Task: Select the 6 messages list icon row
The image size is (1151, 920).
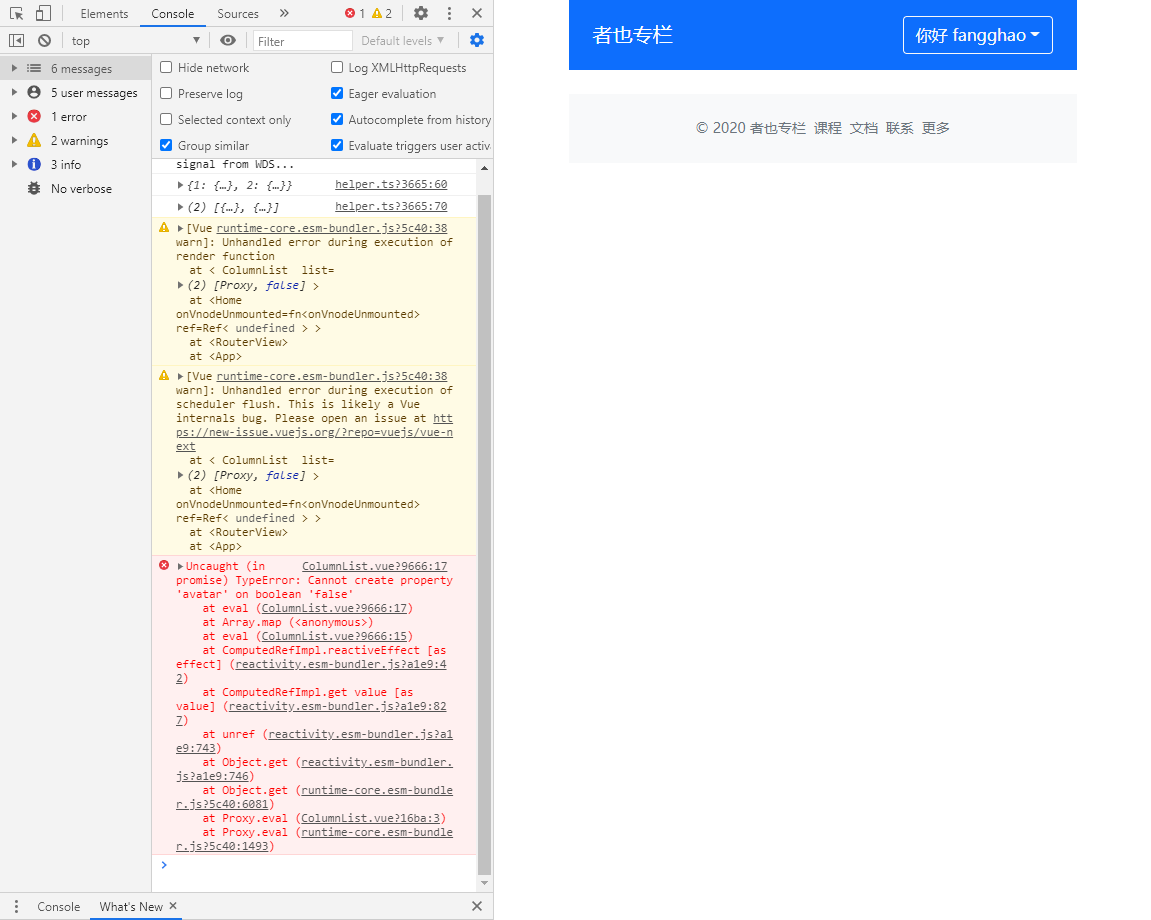Action: [x=76, y=68]
